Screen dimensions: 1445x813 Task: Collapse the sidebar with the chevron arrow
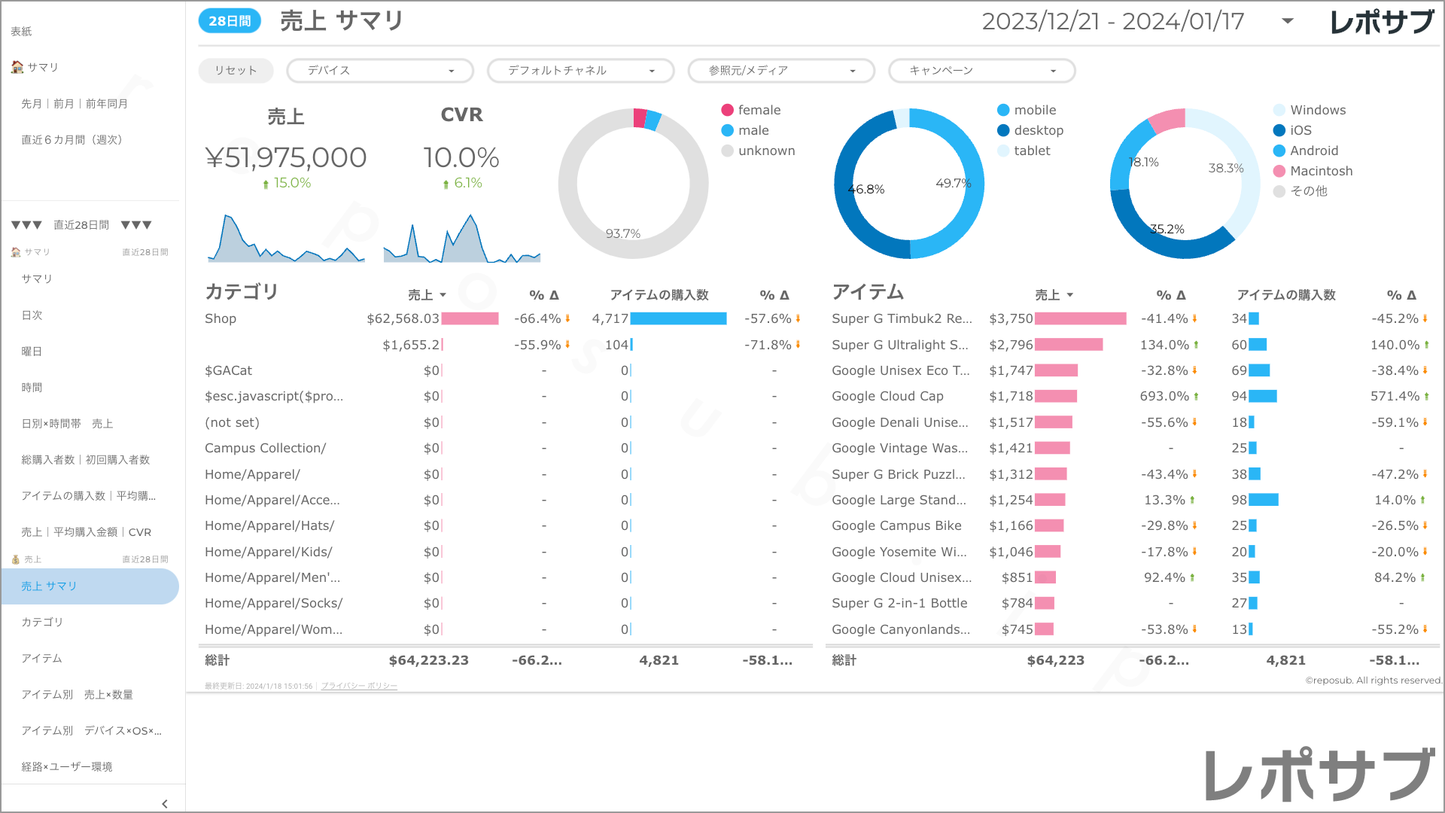click(x=165, y=803)
